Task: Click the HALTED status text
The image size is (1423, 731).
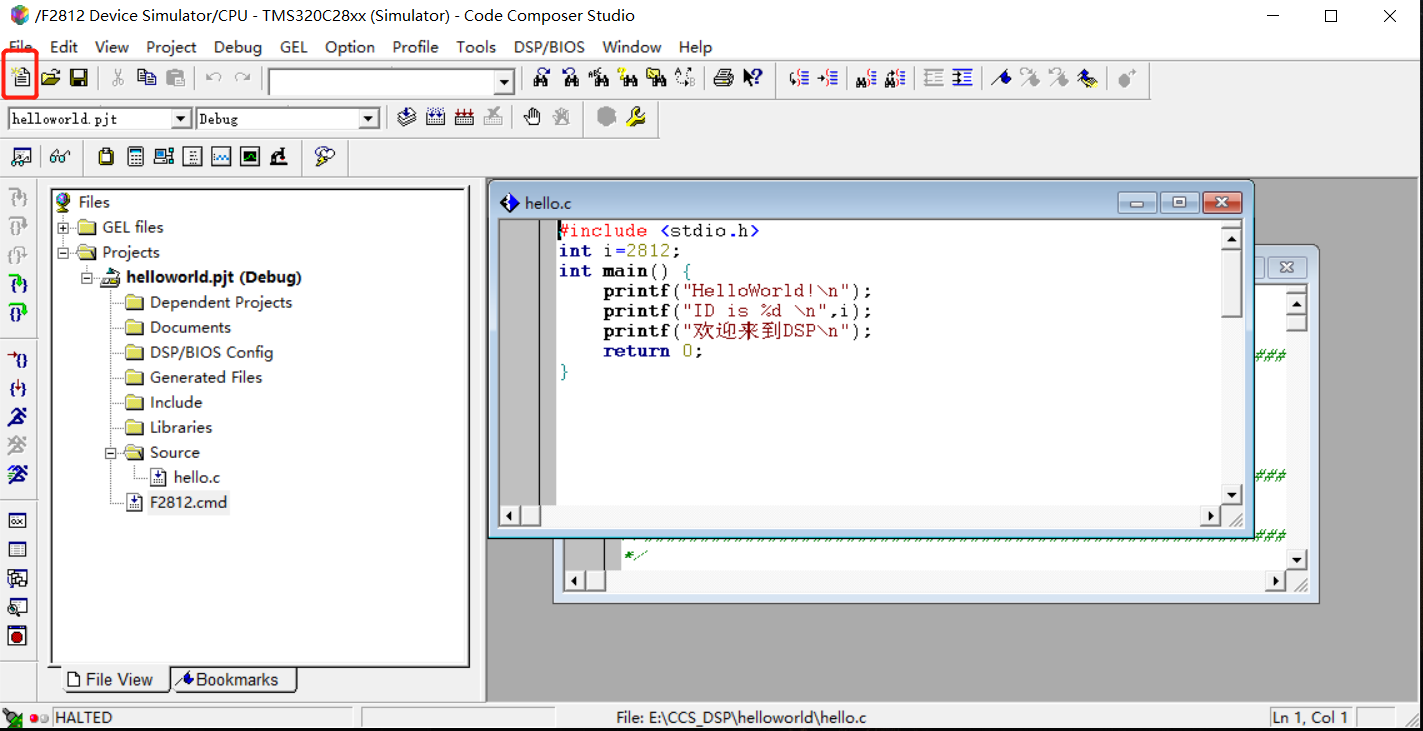Action: pos(83,717)
